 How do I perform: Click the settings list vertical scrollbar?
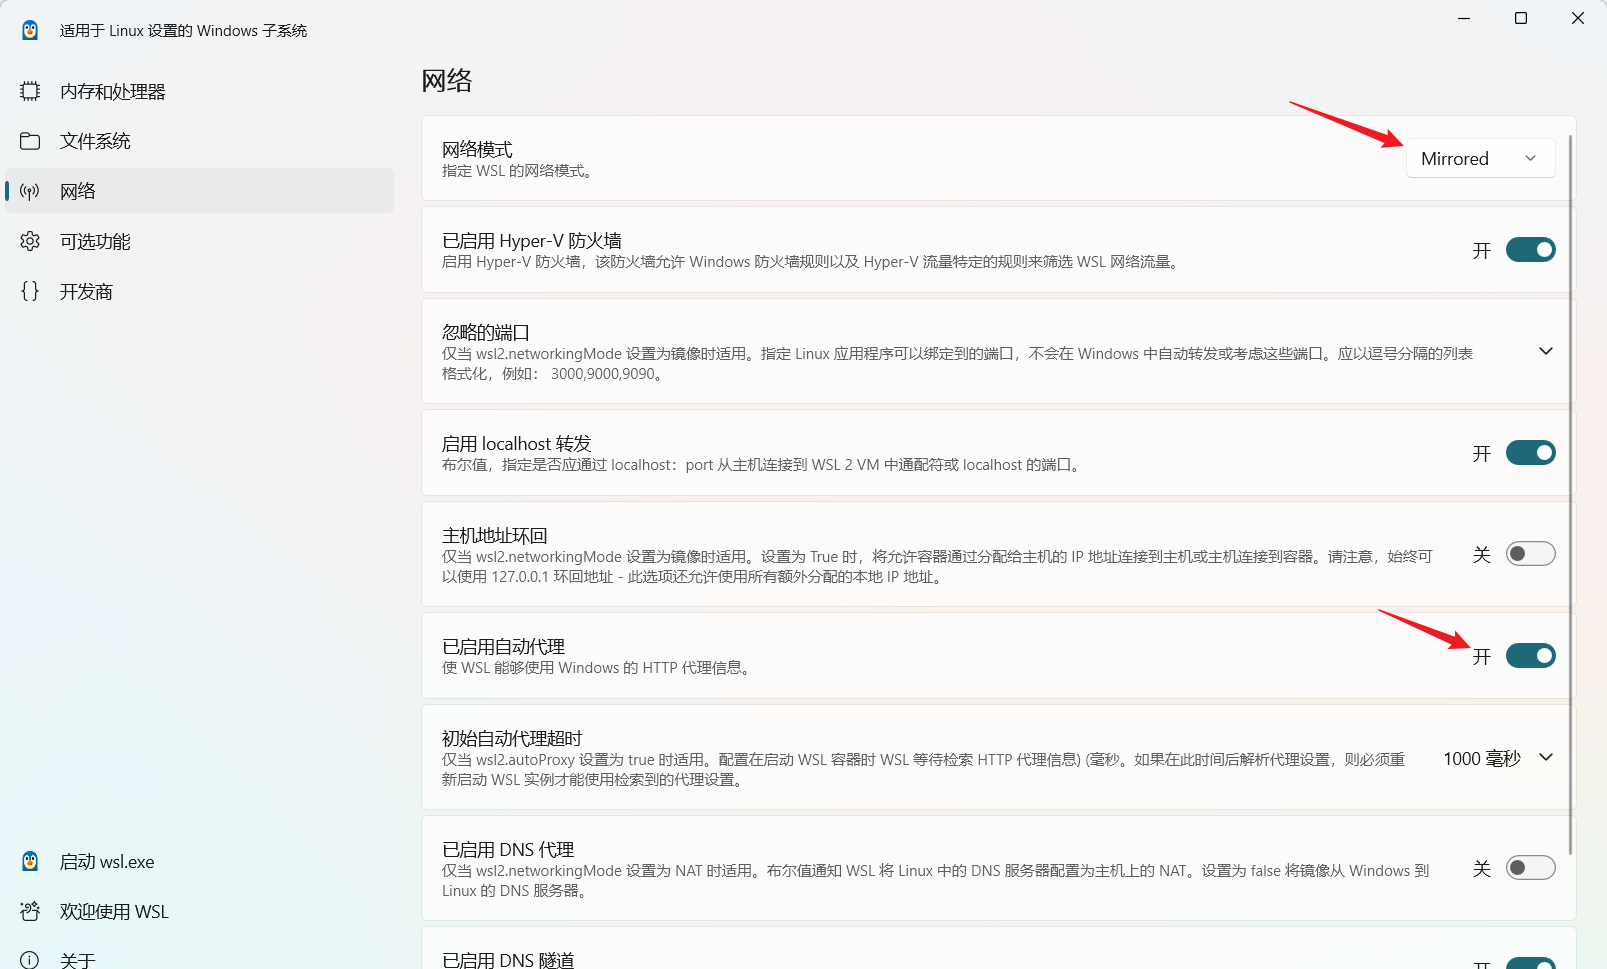click(x=1570, y=495)
